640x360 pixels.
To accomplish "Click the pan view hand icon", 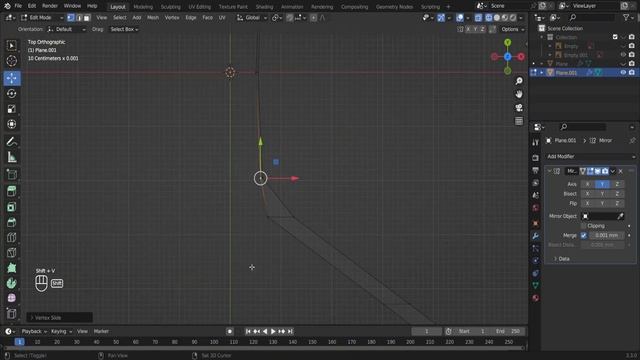I will (x=519, y=94).
